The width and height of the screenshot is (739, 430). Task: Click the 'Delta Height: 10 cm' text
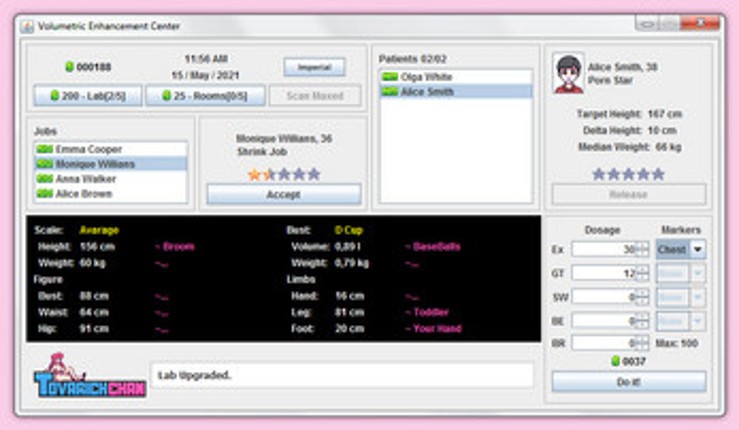629,131
